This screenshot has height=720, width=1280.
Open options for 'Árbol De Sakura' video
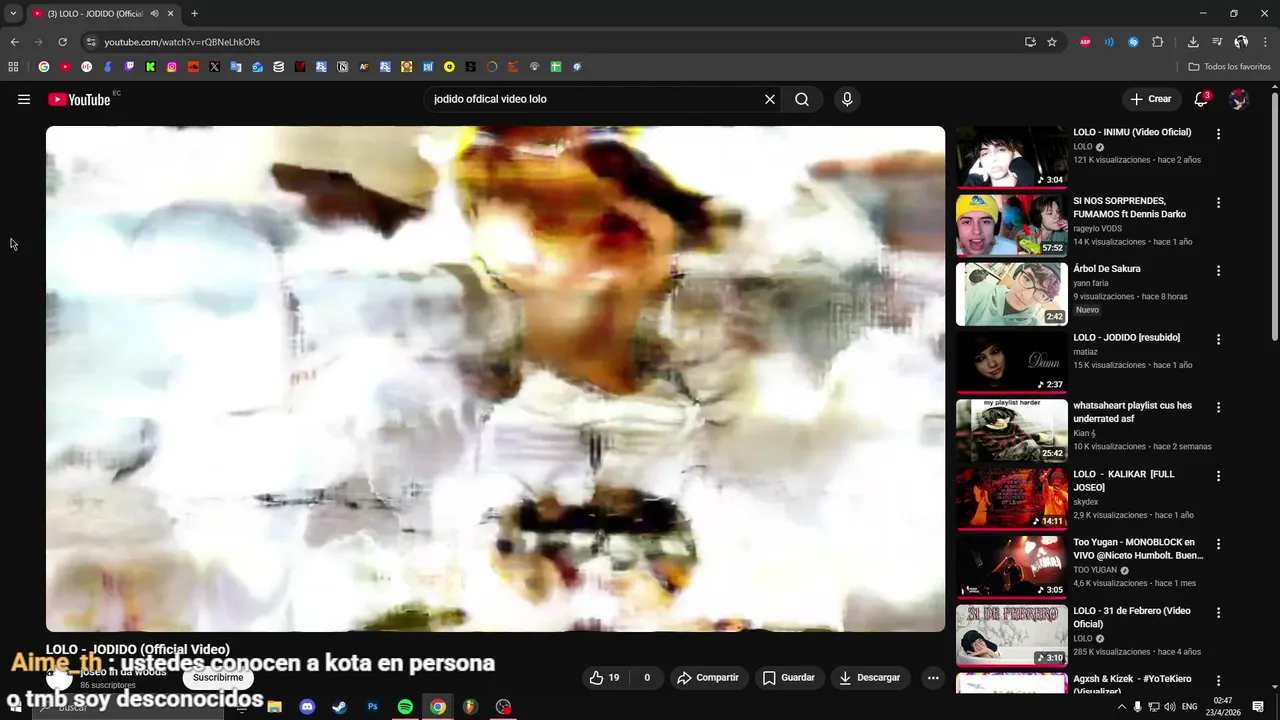(x=1218, y=271)
